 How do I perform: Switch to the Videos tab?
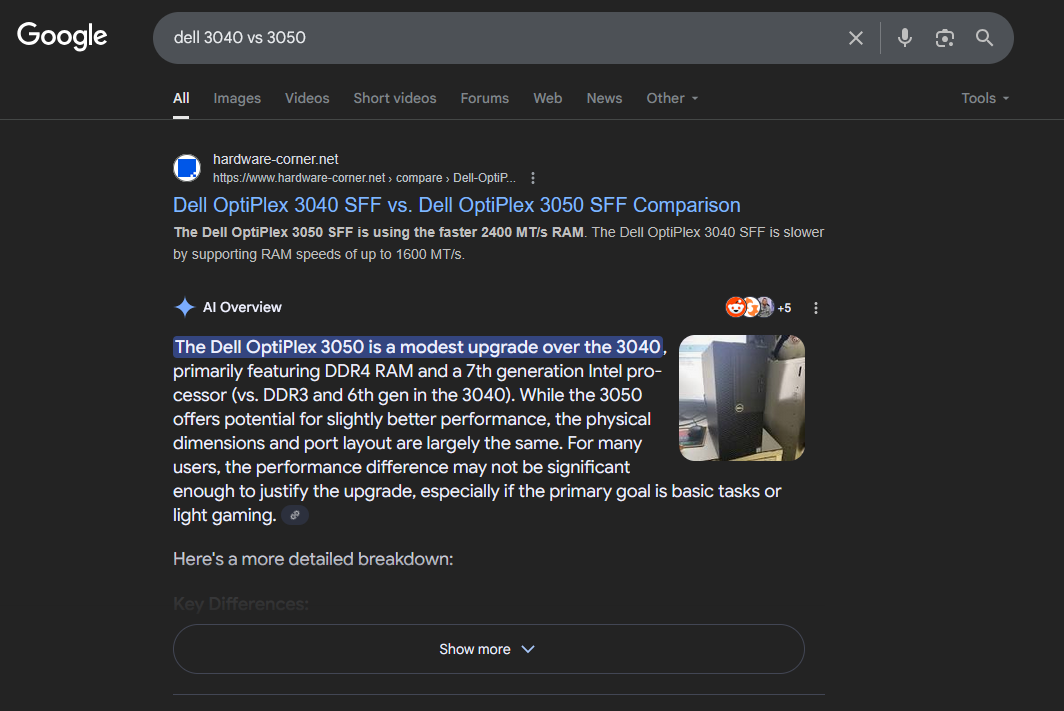307,98
